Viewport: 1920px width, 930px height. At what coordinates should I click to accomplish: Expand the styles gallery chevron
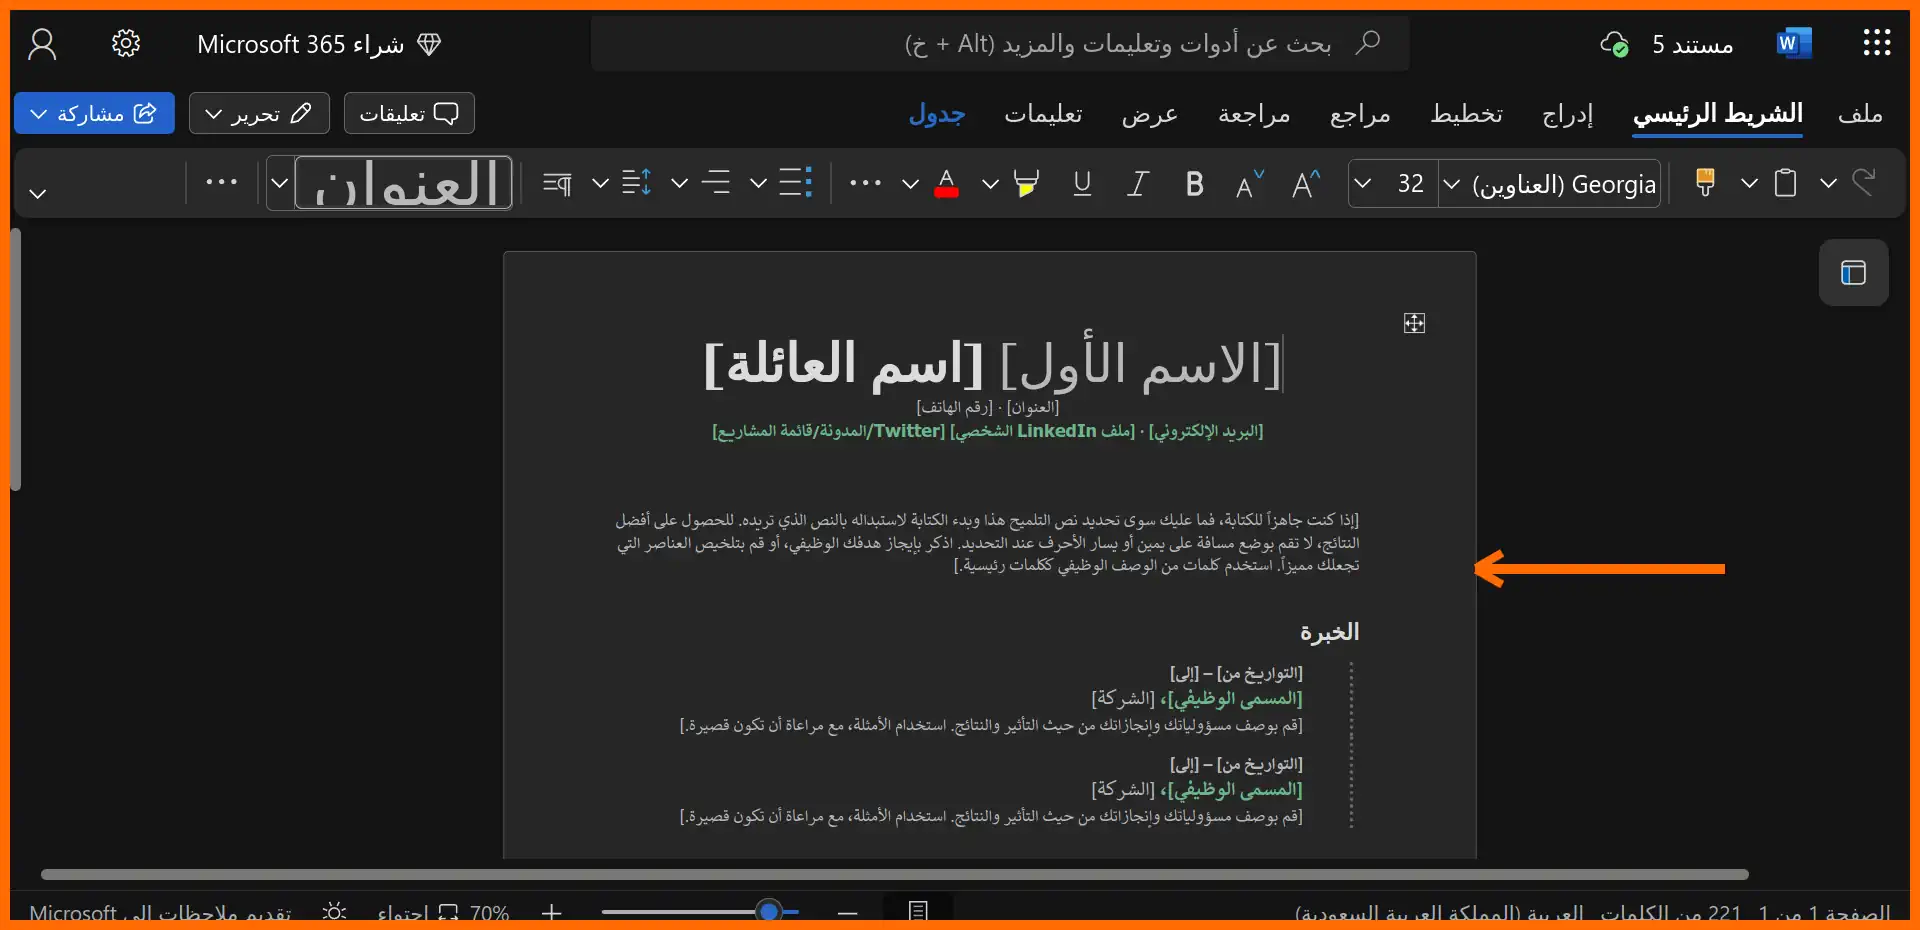point(280,183)
